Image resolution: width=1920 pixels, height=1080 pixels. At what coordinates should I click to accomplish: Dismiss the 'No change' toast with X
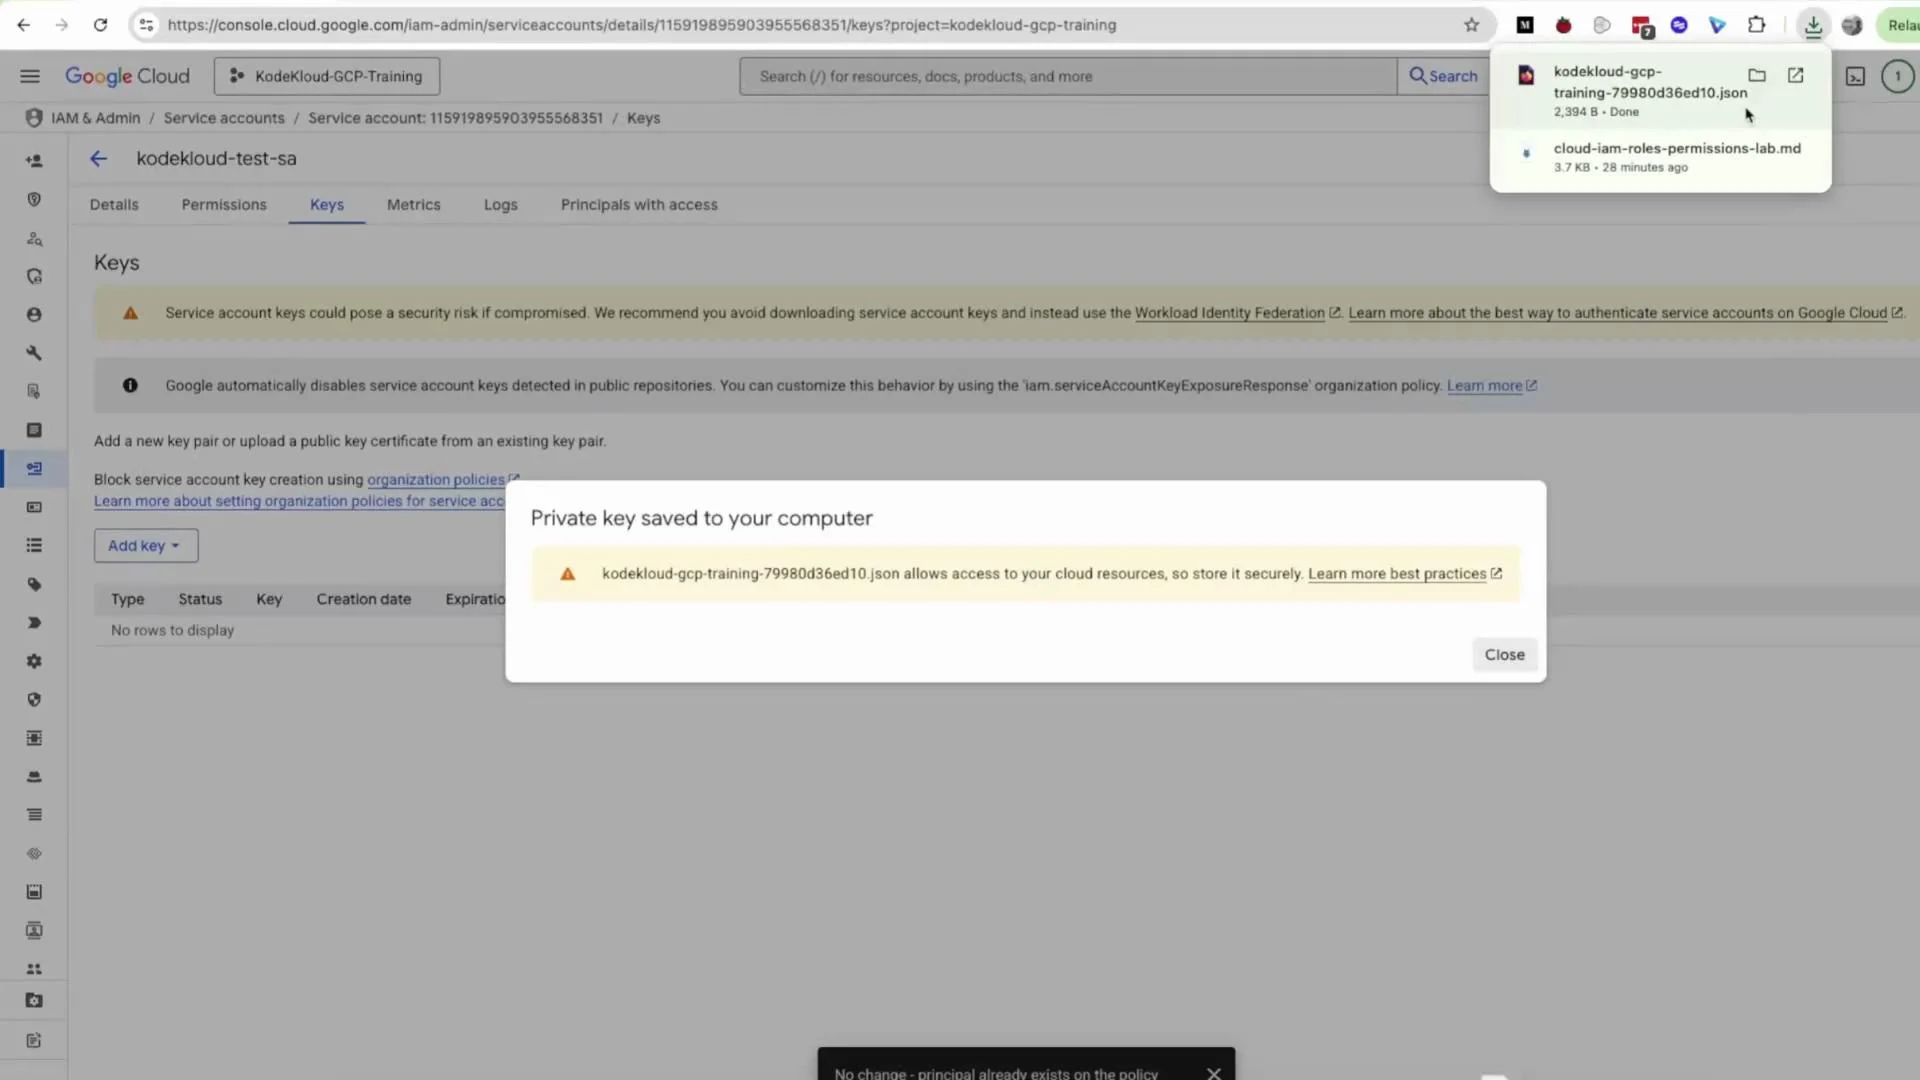pos(1213,1072)
